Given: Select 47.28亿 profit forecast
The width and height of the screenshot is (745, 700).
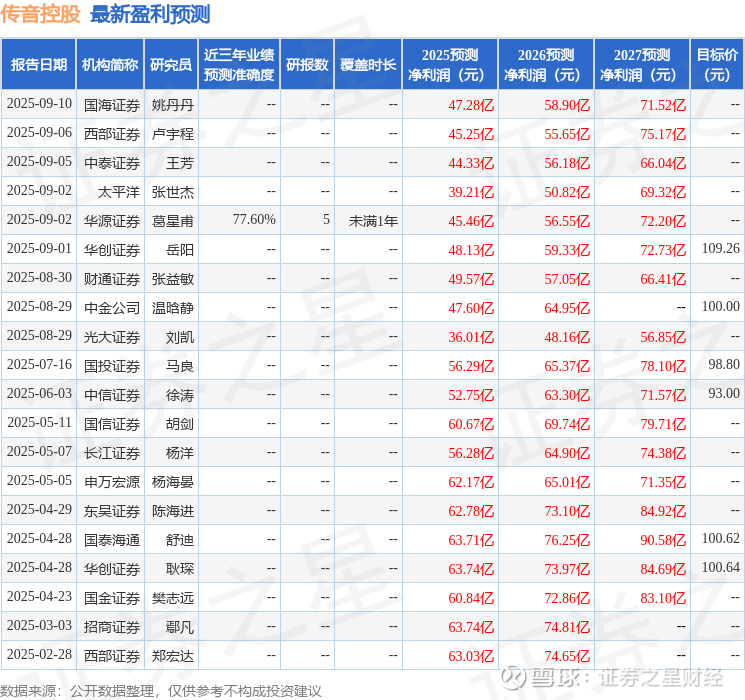Looking at the screenshot, I should tap(471, 105).
